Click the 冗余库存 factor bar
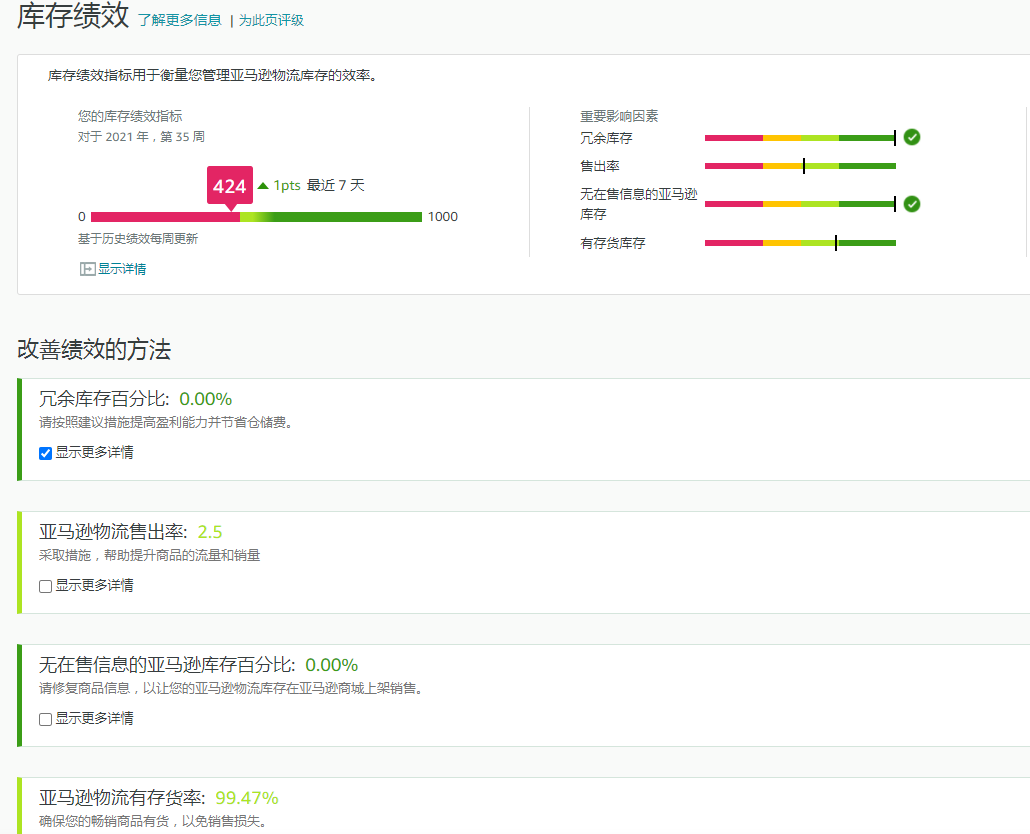Screen dimensions: 1030x834 coord(800,138)
